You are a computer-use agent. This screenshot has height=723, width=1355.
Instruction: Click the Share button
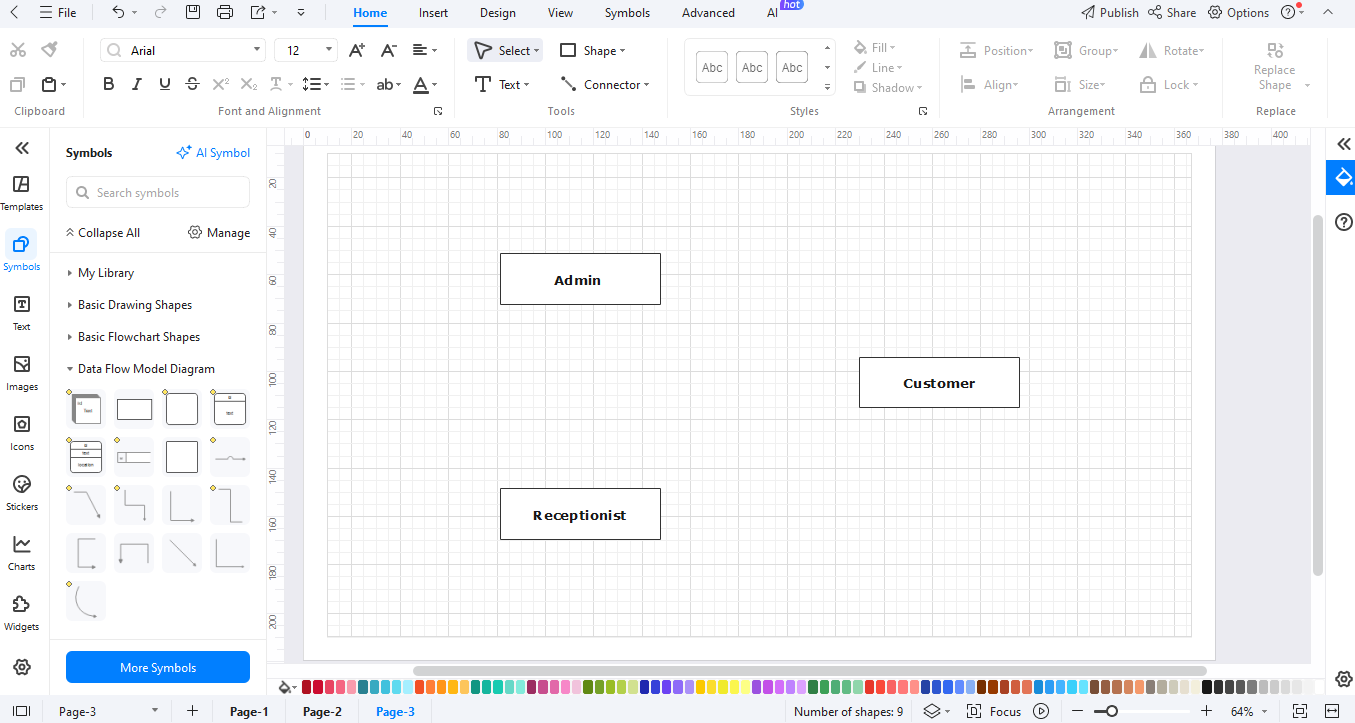pos(1172,13)
